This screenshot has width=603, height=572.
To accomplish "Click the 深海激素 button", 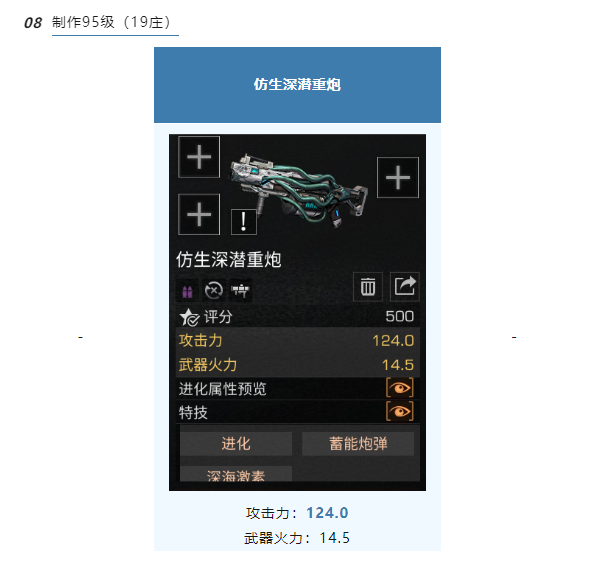I will [236, 474].
